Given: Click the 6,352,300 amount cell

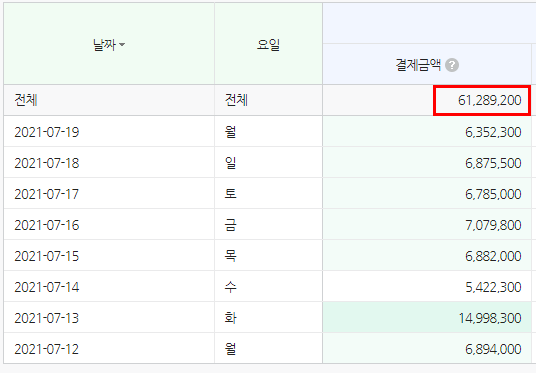Looking at the screenshot, I should tap(427, 131).
